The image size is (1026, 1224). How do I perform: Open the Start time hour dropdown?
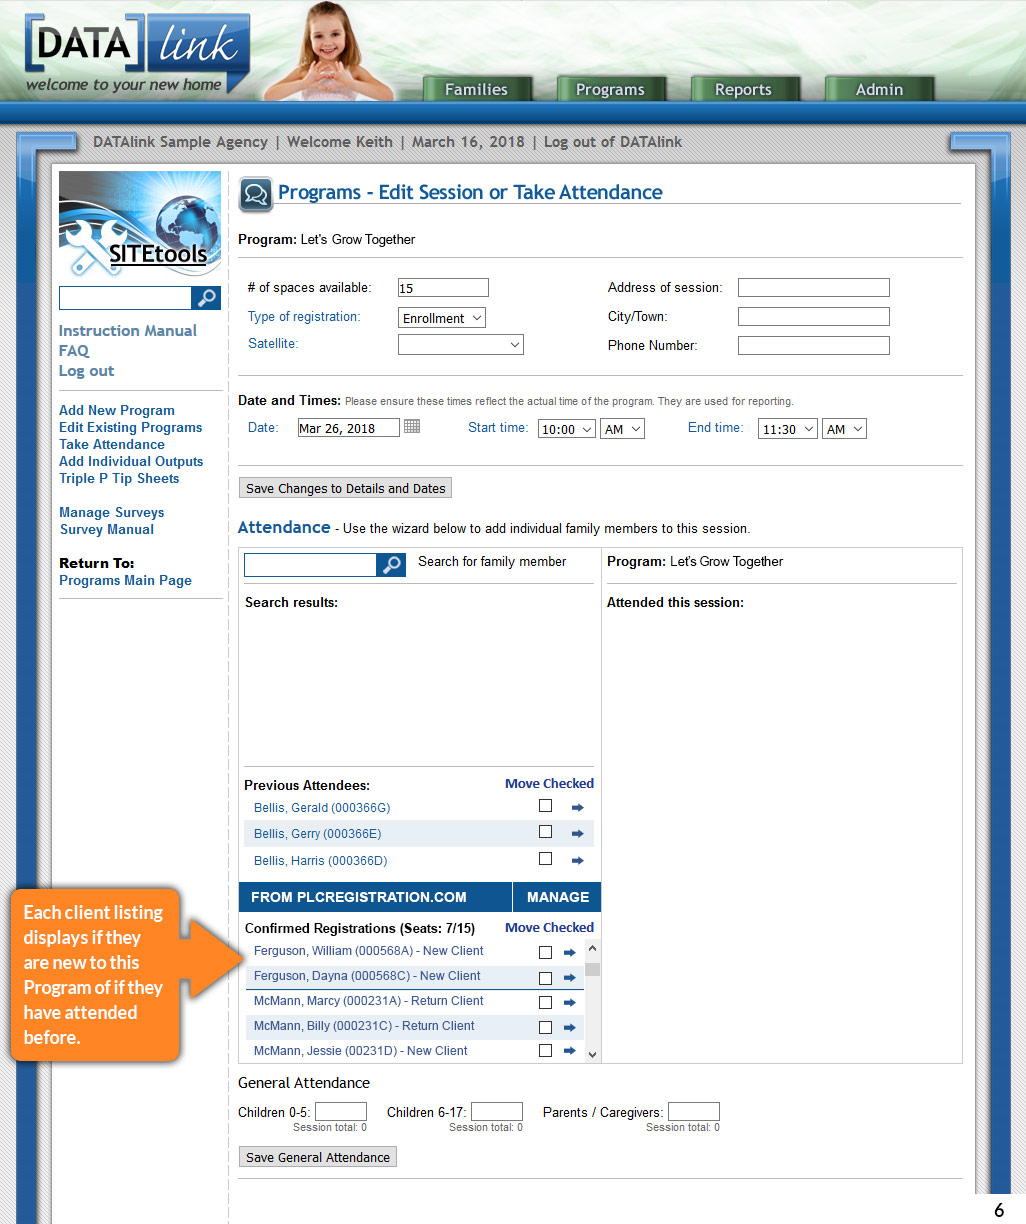567,429
